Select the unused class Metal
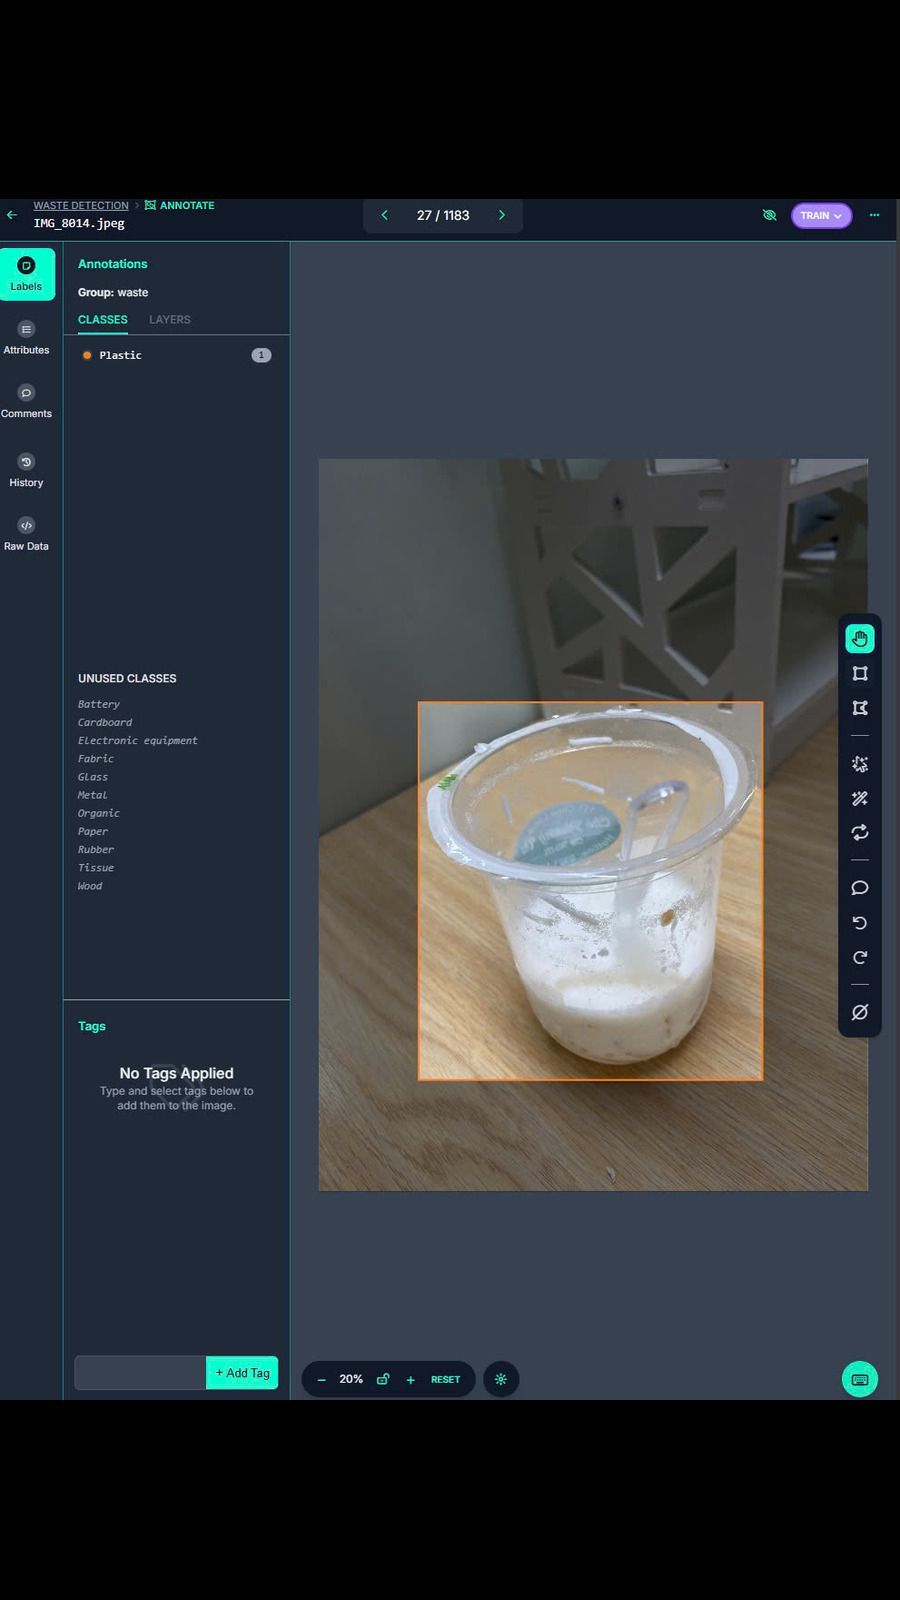 (92, 795)
